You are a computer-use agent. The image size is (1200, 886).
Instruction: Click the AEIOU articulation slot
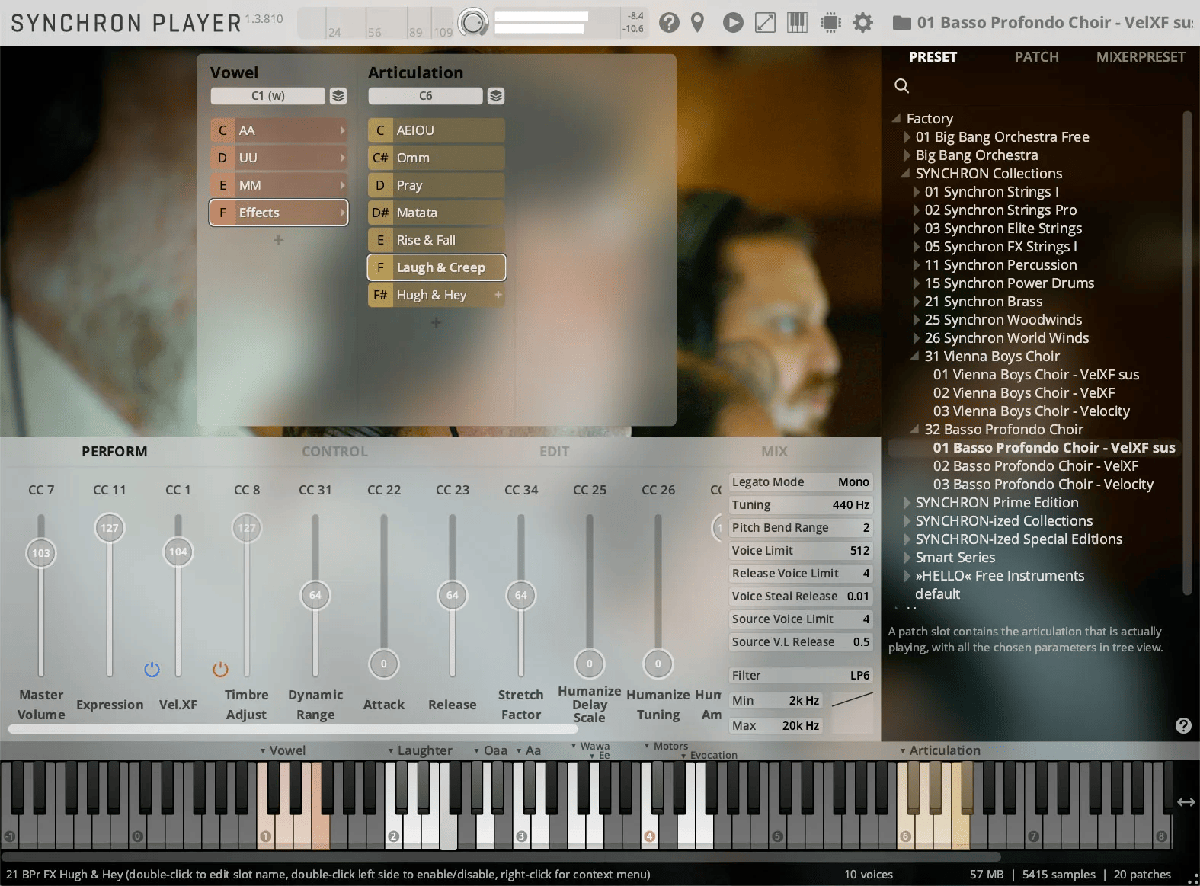tap(437, 130)
